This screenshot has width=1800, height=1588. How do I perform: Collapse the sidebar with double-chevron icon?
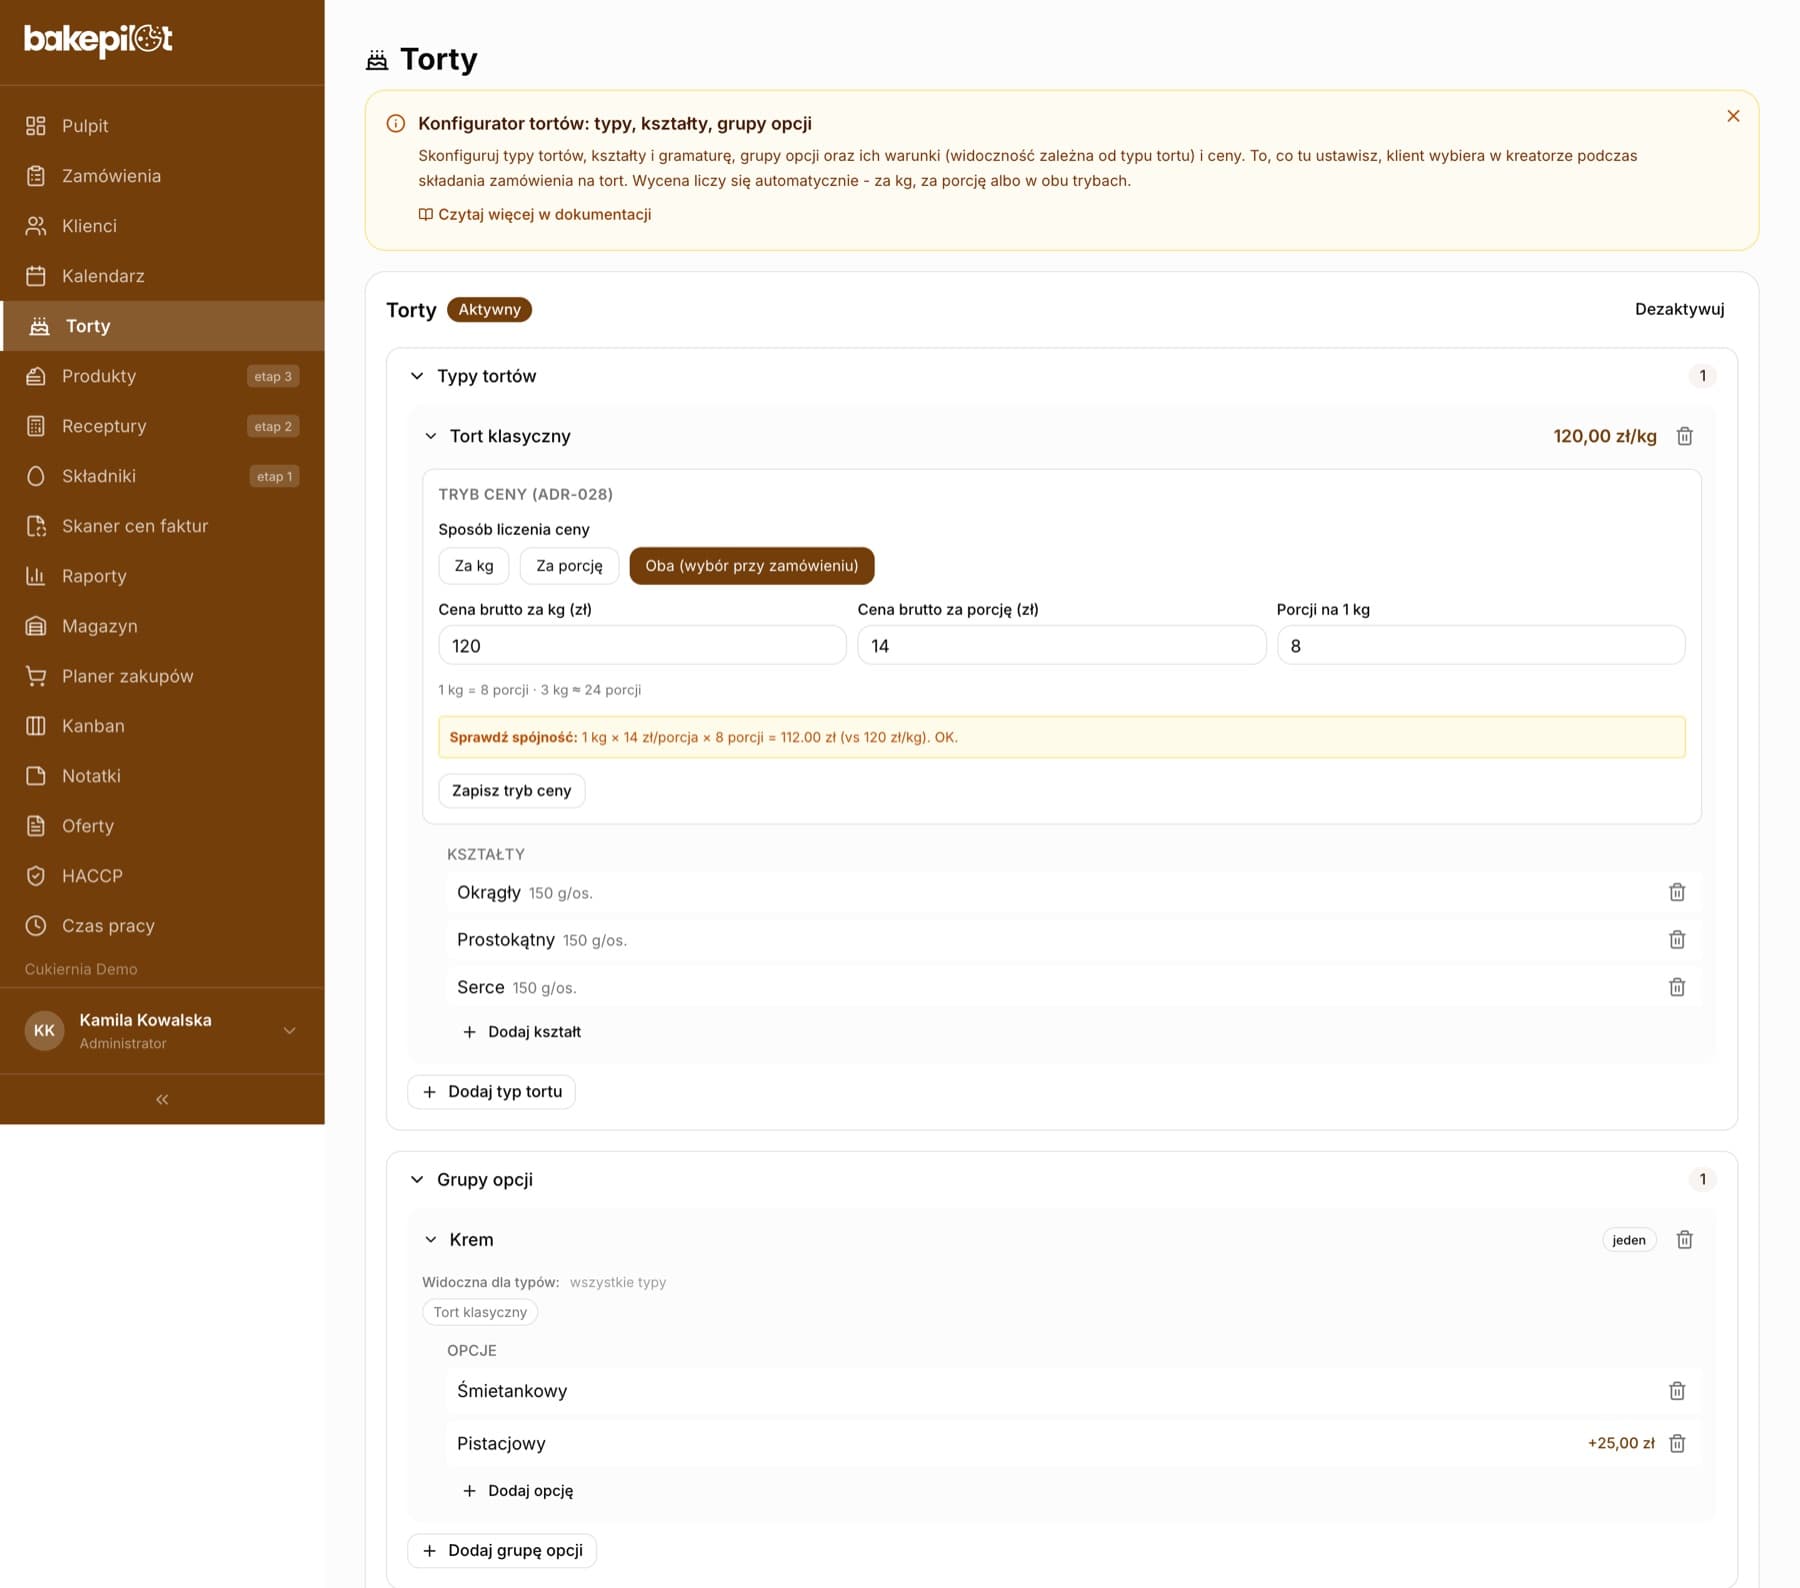(162, 1099)
